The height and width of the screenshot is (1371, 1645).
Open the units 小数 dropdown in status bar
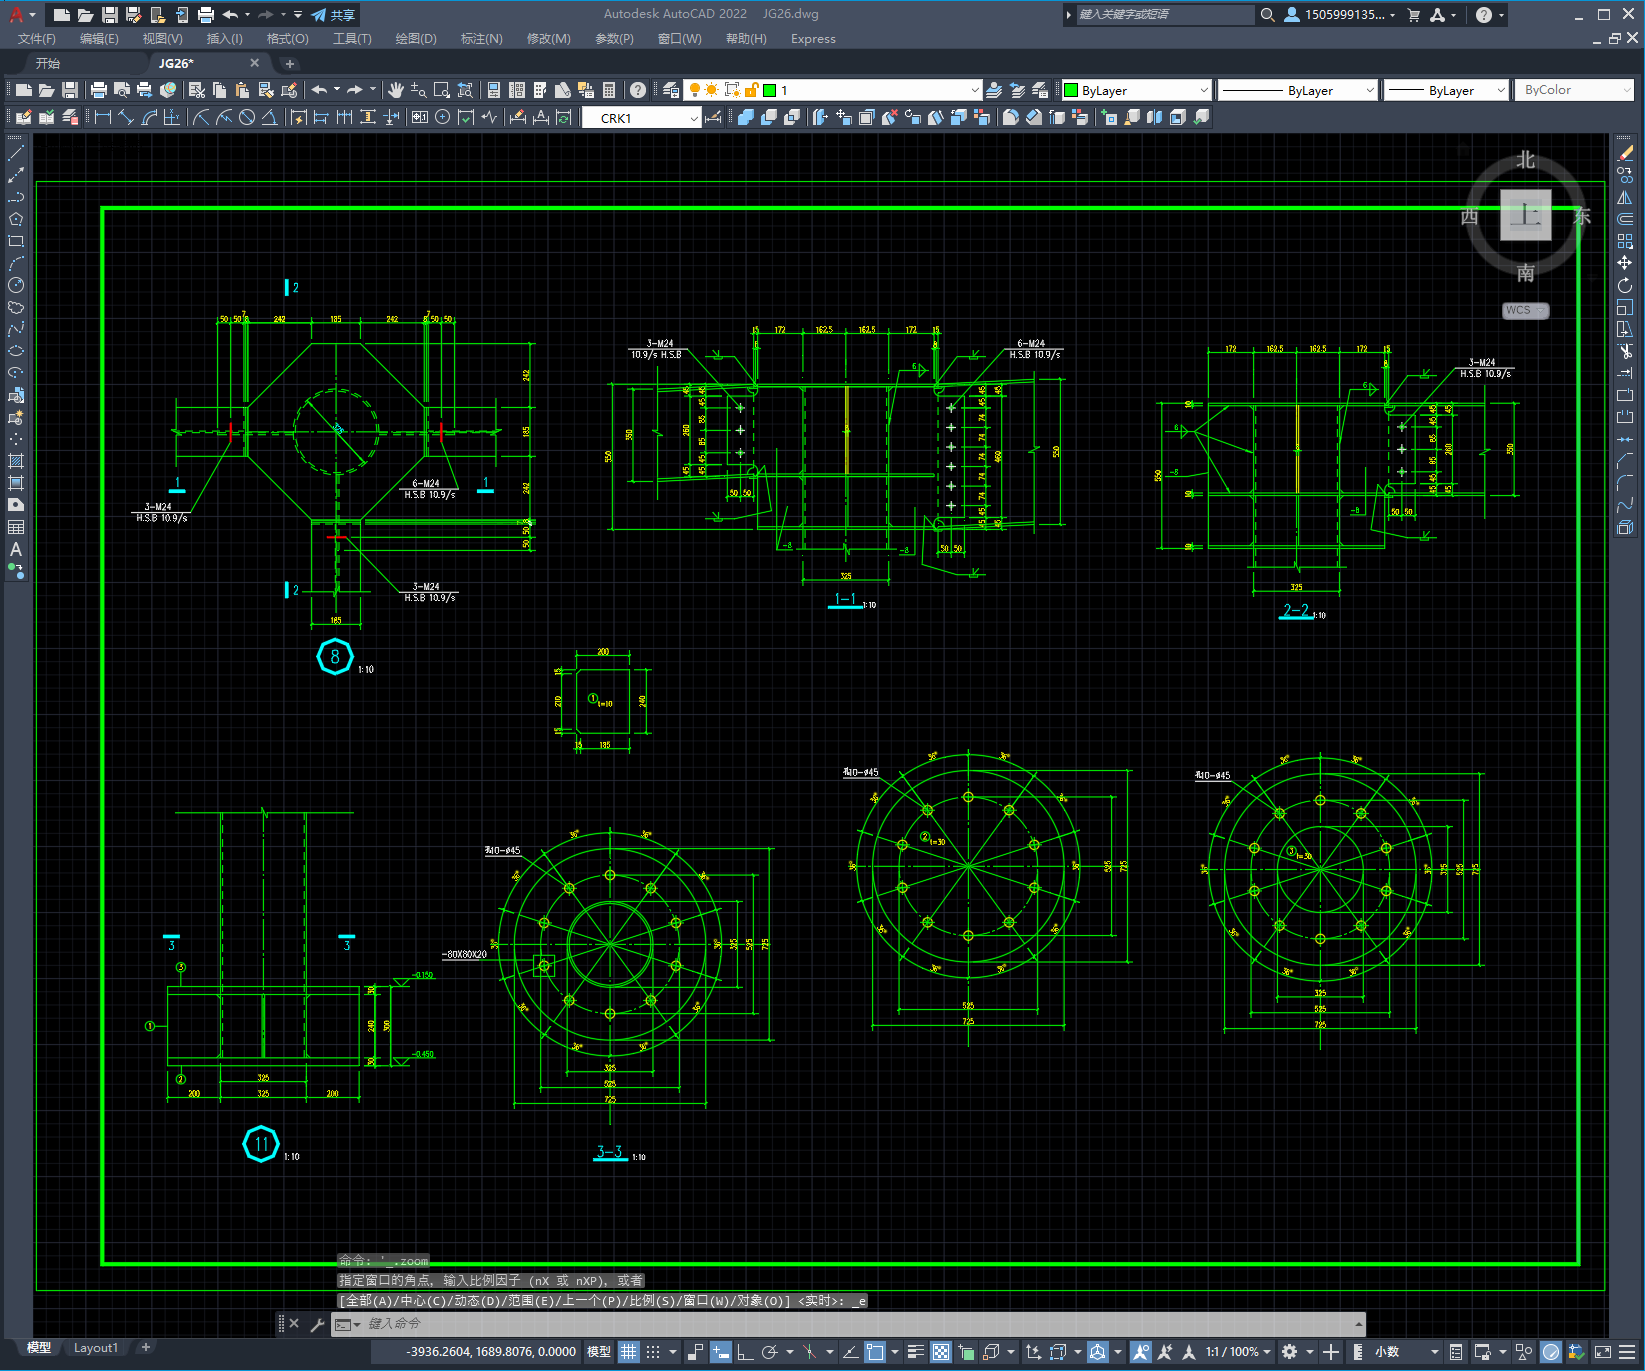pyautogui.click(x=1406, y=1352)
